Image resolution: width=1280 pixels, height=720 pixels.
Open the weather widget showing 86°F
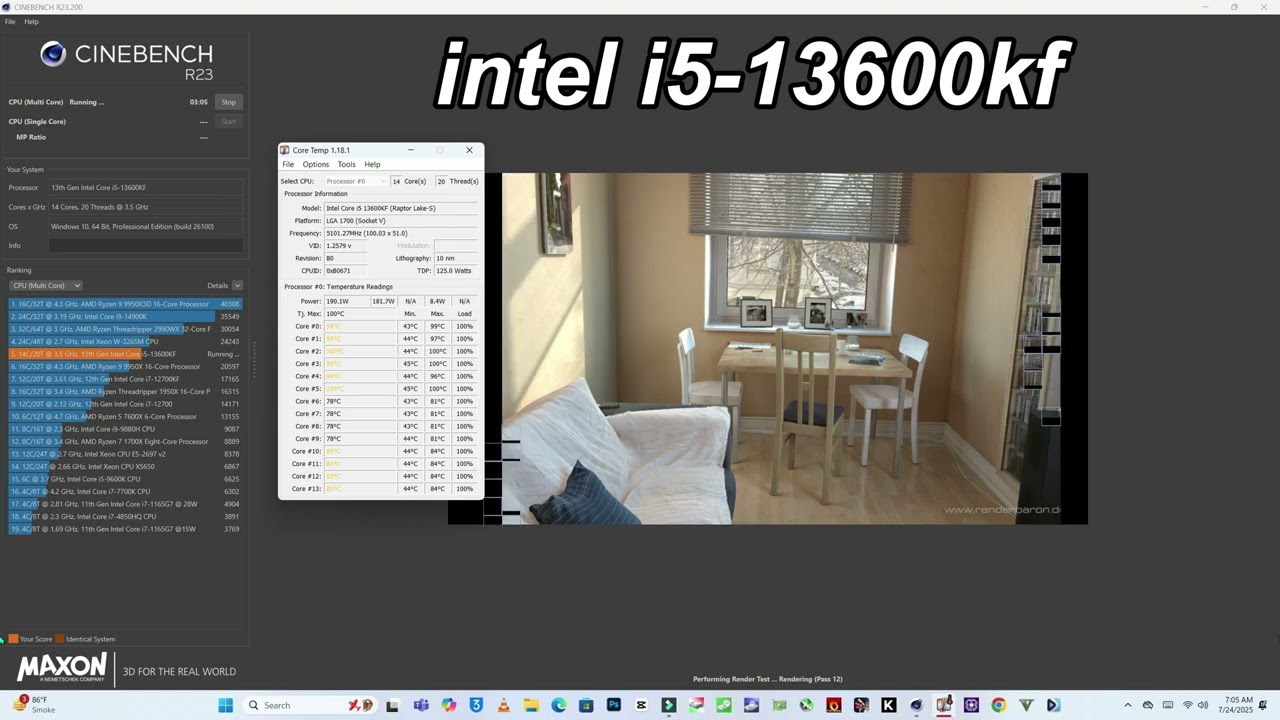pos(32,705)
